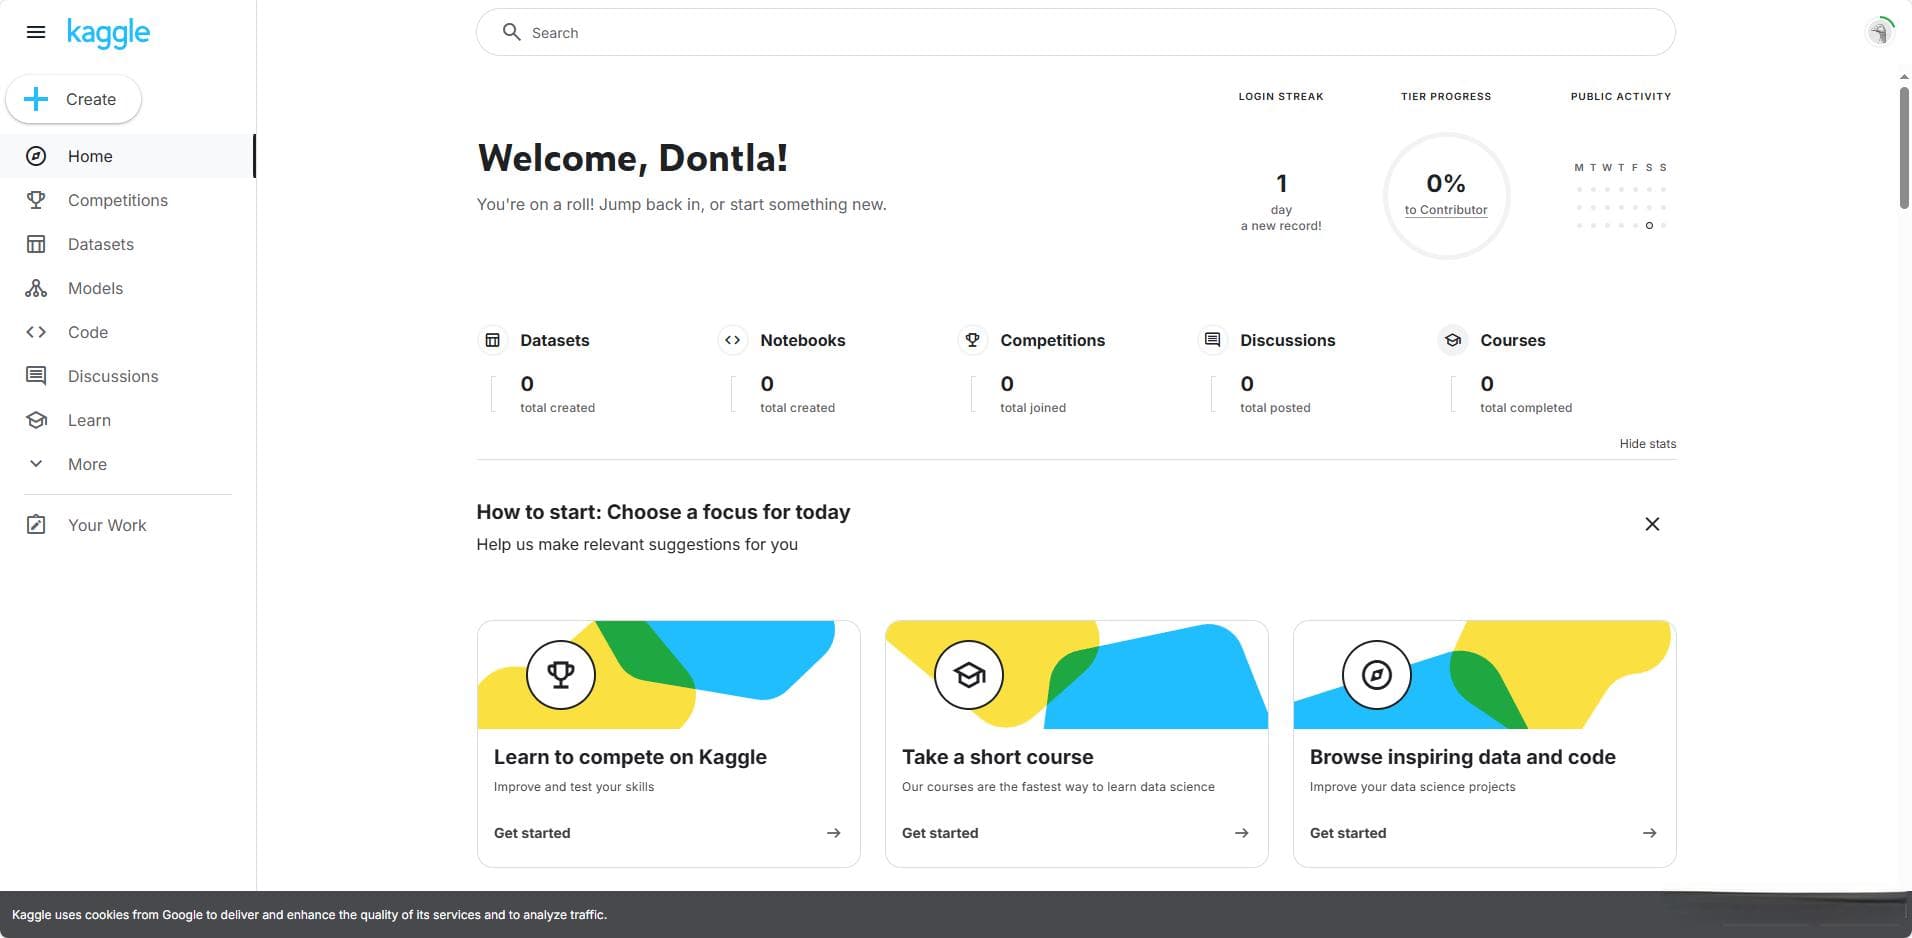Expand the More chevron in sidebar
This screenshot has width=1912, height=938.
[36, 464]
